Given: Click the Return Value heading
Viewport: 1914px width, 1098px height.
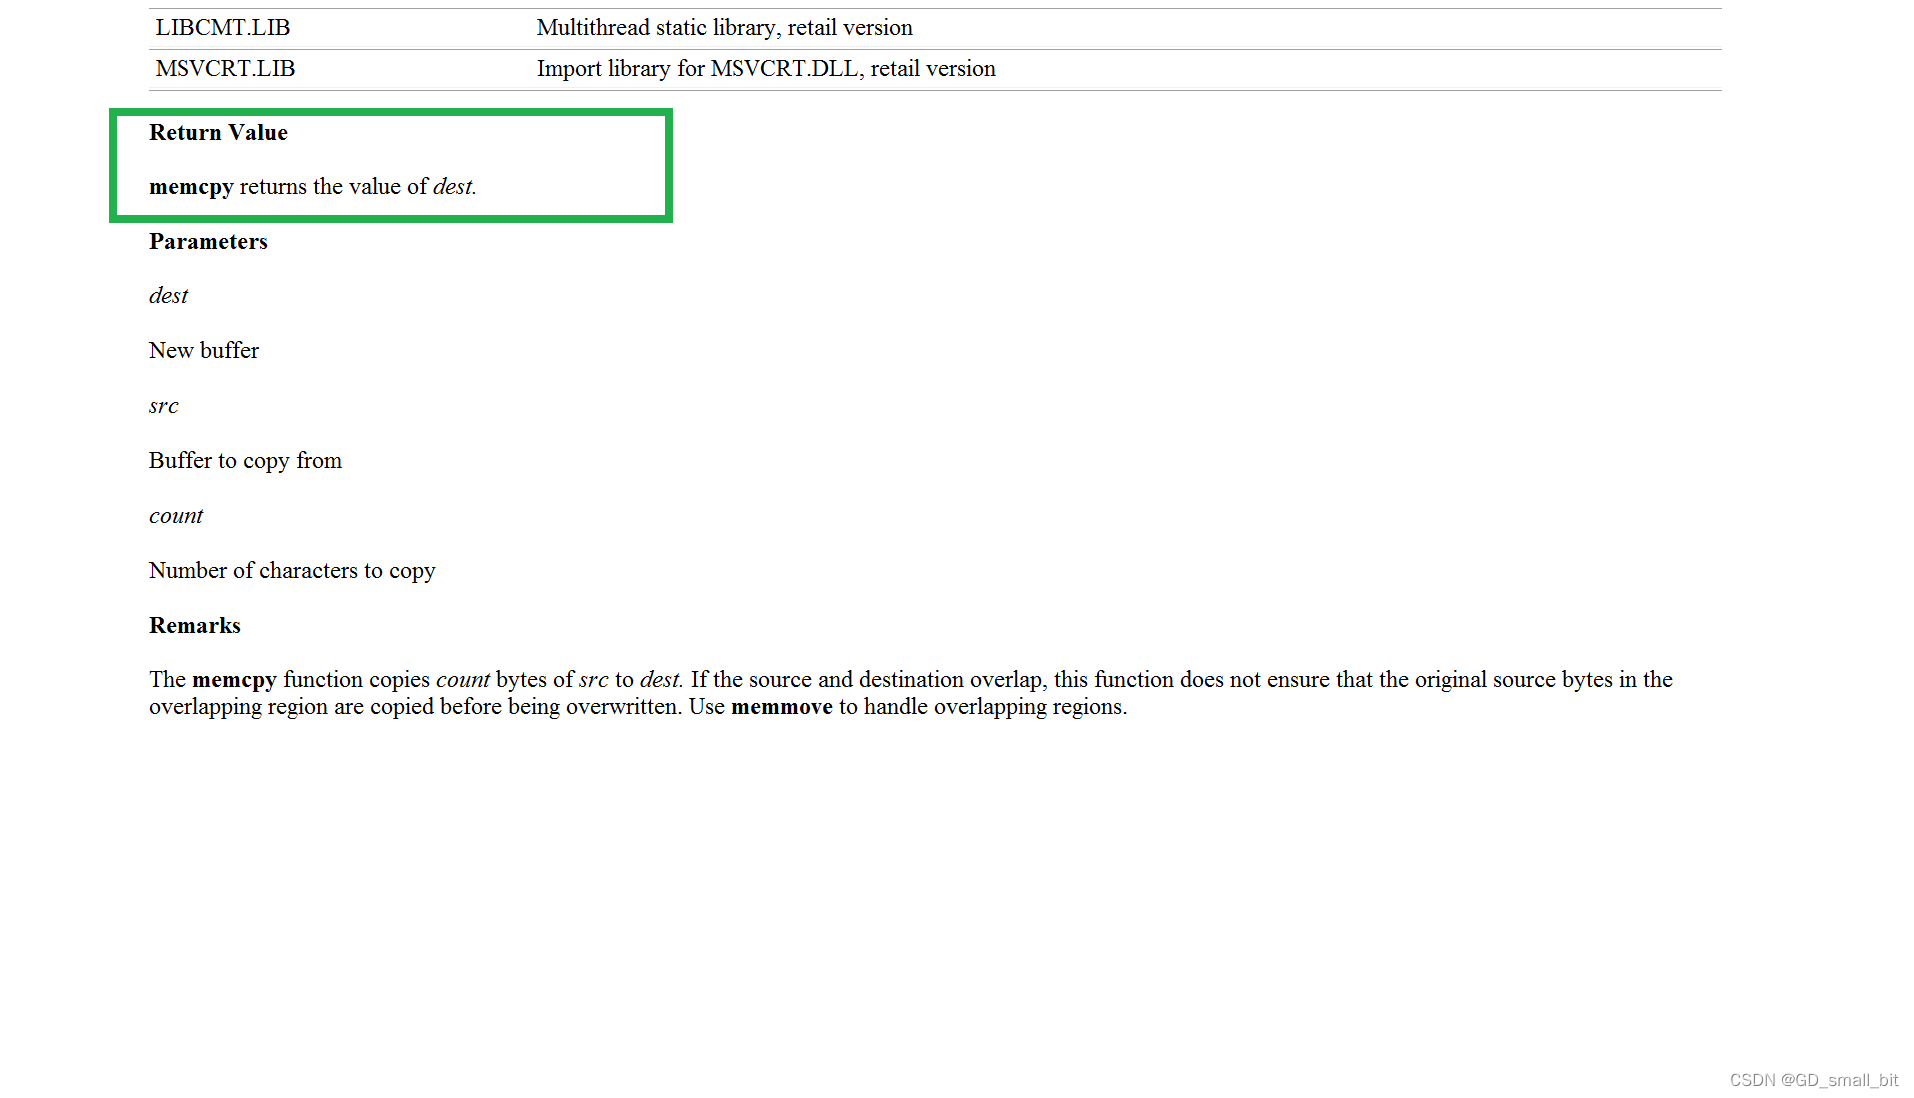Looking at the screenshot, I should [x=217, y=132].
